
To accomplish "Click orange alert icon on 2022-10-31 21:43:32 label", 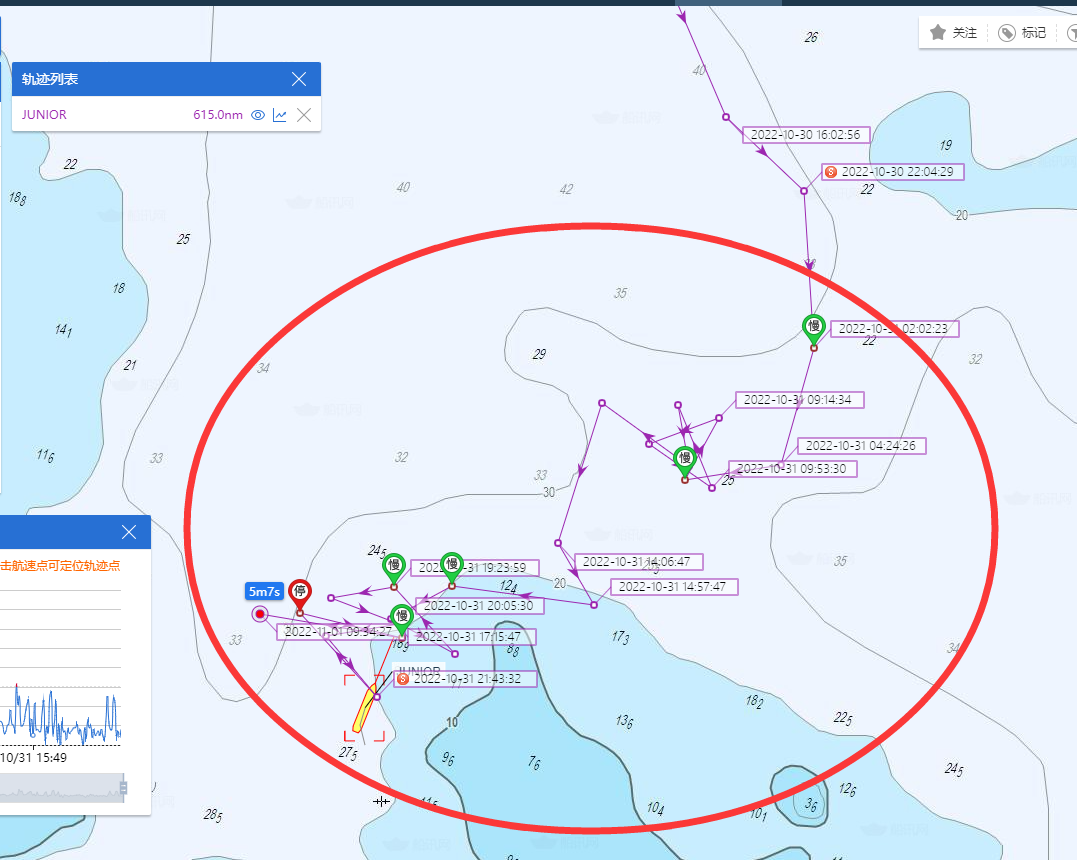I will coord(402,678).
